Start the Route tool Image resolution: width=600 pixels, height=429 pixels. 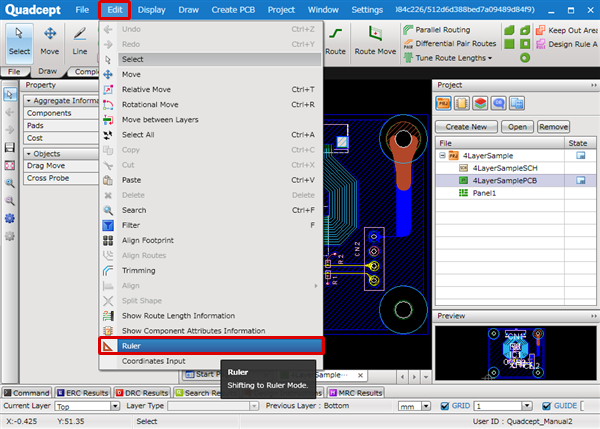(x=335, y=43)
